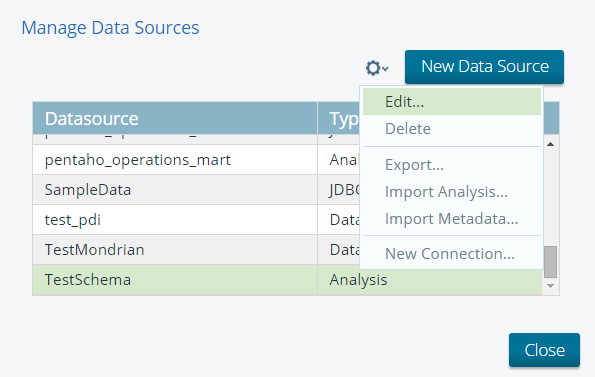Click the New Data Source button
The height and width of the screenshot is (377, 595).
484,67
